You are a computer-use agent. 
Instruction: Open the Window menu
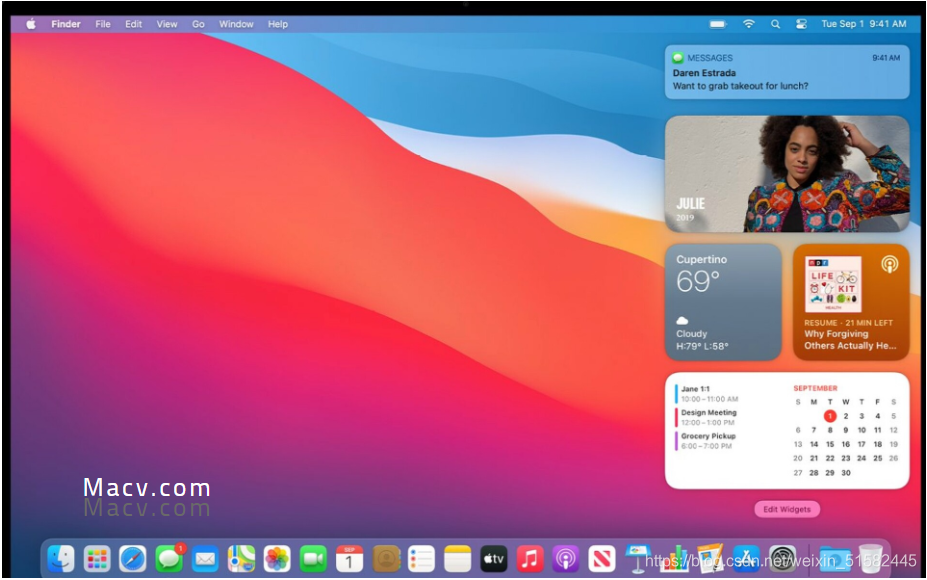tap(236, 24)
